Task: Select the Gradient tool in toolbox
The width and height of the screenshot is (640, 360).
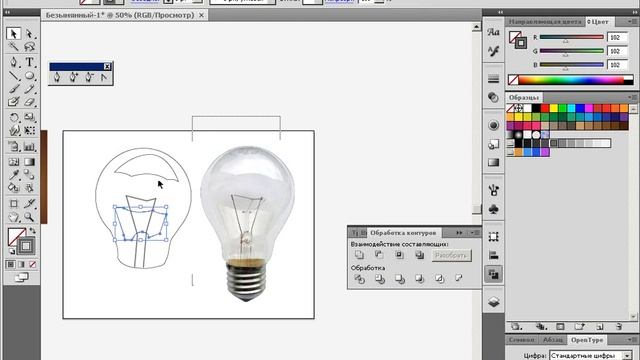Action: pos(29,162)
